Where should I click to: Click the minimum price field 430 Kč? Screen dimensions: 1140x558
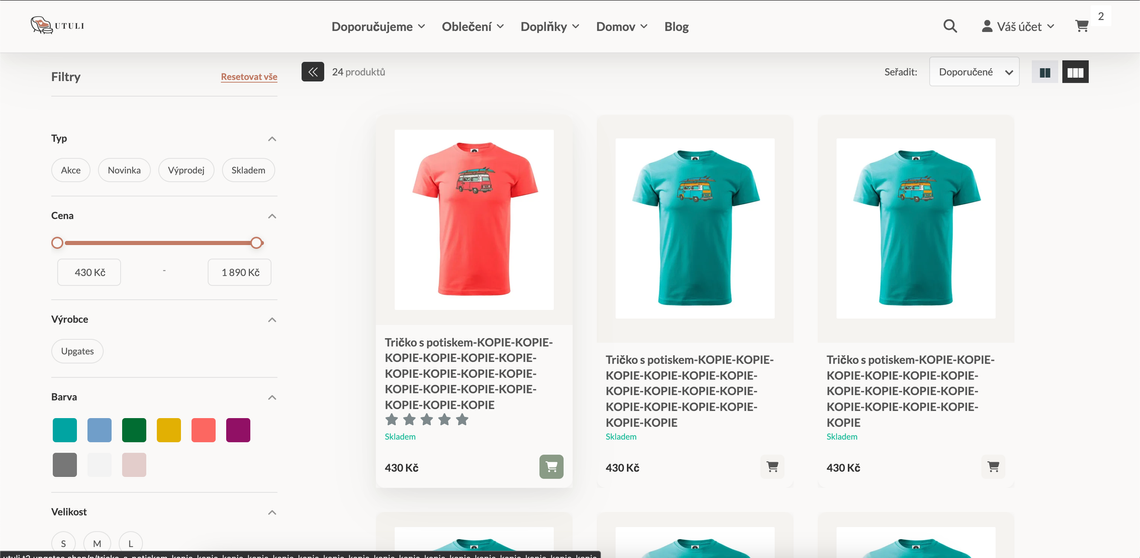tap(90, 272)
